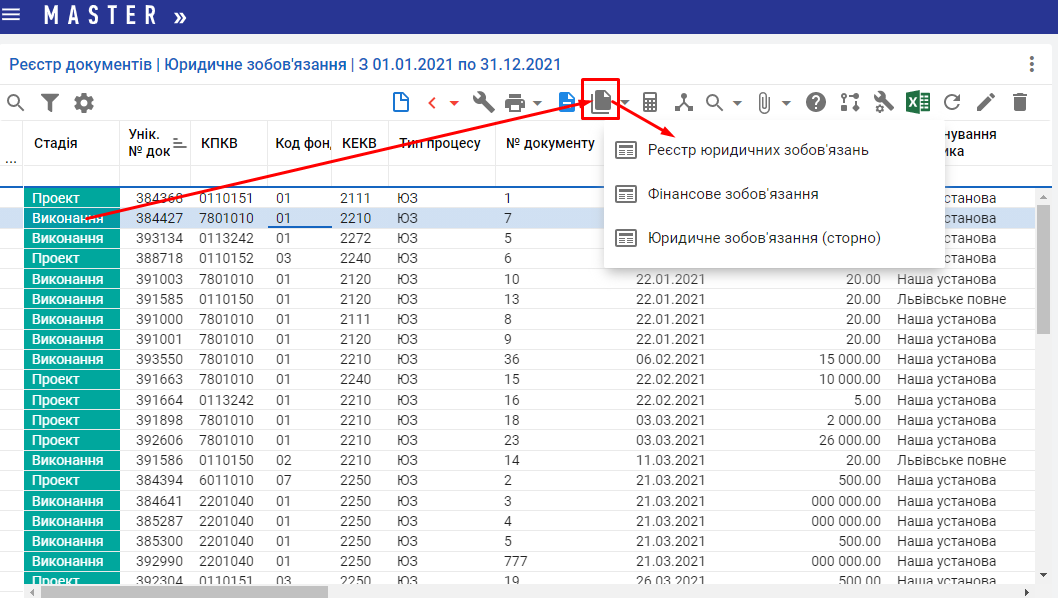Toggle sort on "Унік. № док" column
The height and width of the screenshot is (598, 1058).
179,143
